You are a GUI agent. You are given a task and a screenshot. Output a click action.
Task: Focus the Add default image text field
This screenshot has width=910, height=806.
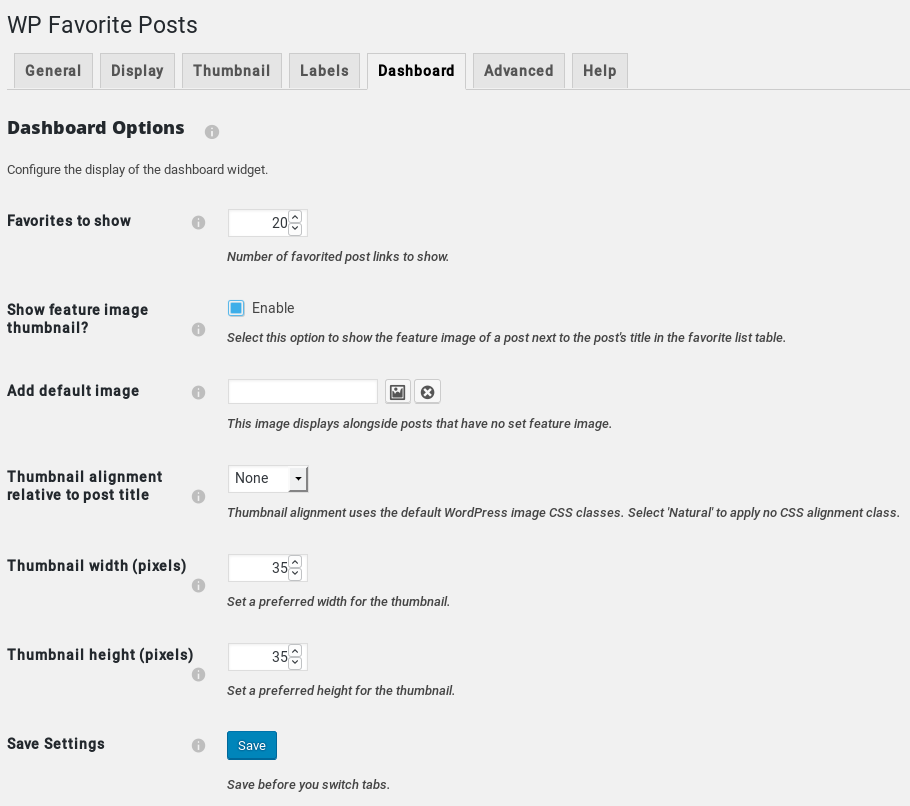click(303, 392)
